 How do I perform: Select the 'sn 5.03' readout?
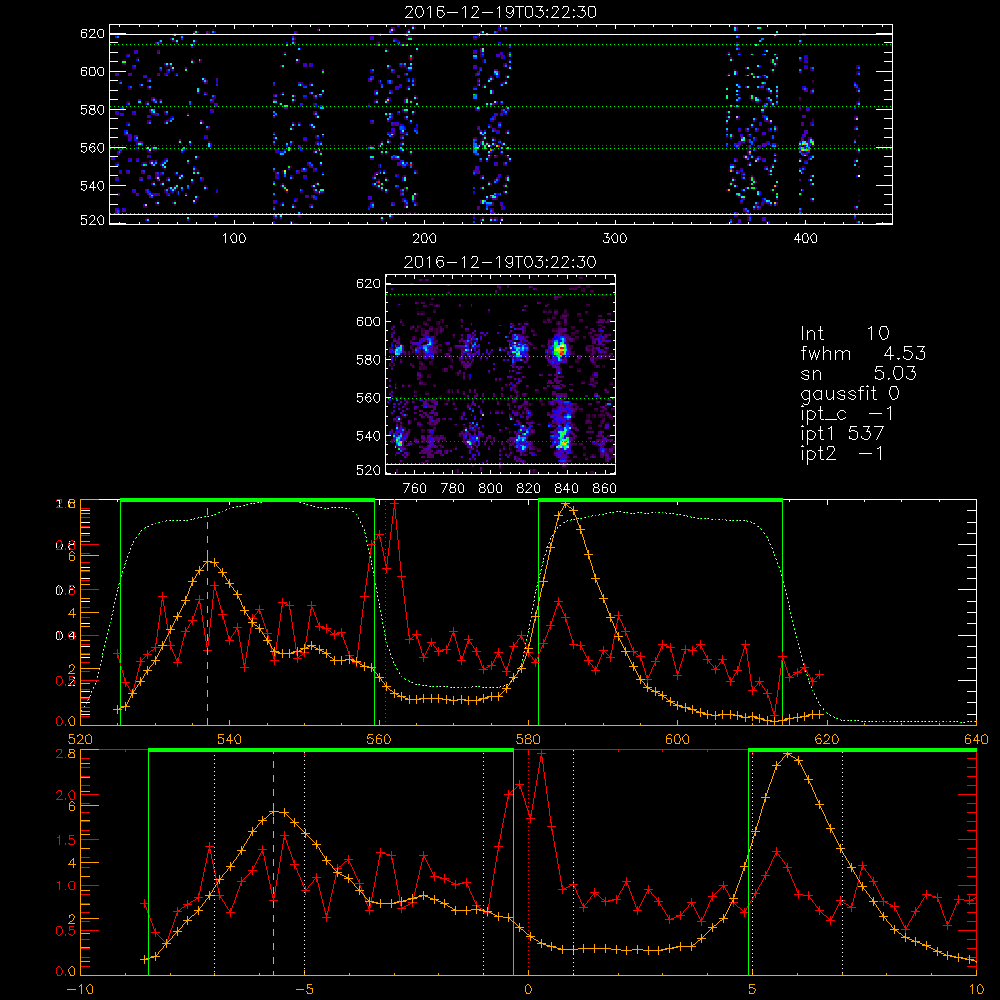pyautogui.click(x=858, y=373)
